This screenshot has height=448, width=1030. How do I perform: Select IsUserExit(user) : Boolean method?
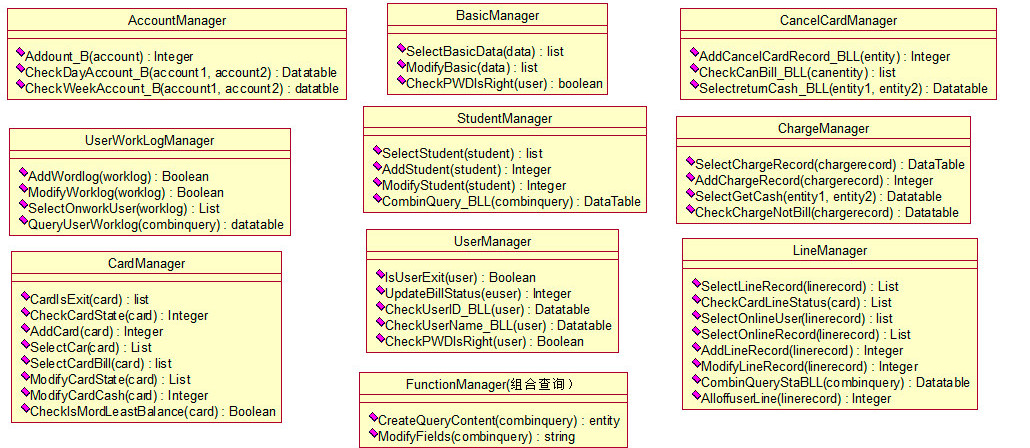pos(460,277)
